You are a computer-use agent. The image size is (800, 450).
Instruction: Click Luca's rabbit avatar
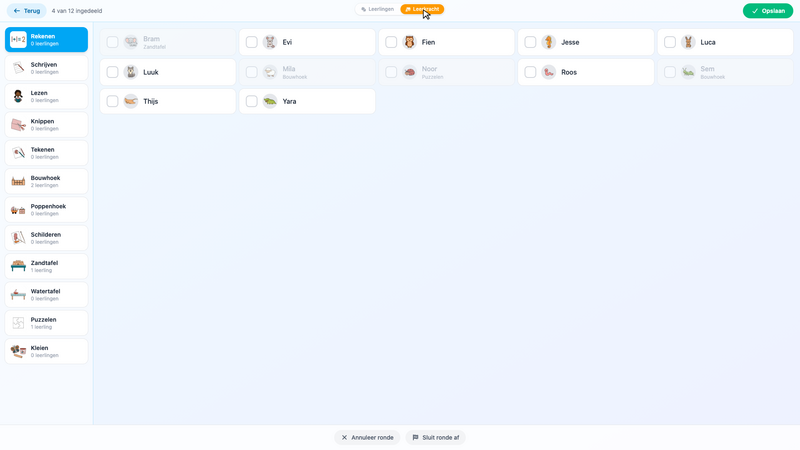pyautogui.click(x=688, y=42)
